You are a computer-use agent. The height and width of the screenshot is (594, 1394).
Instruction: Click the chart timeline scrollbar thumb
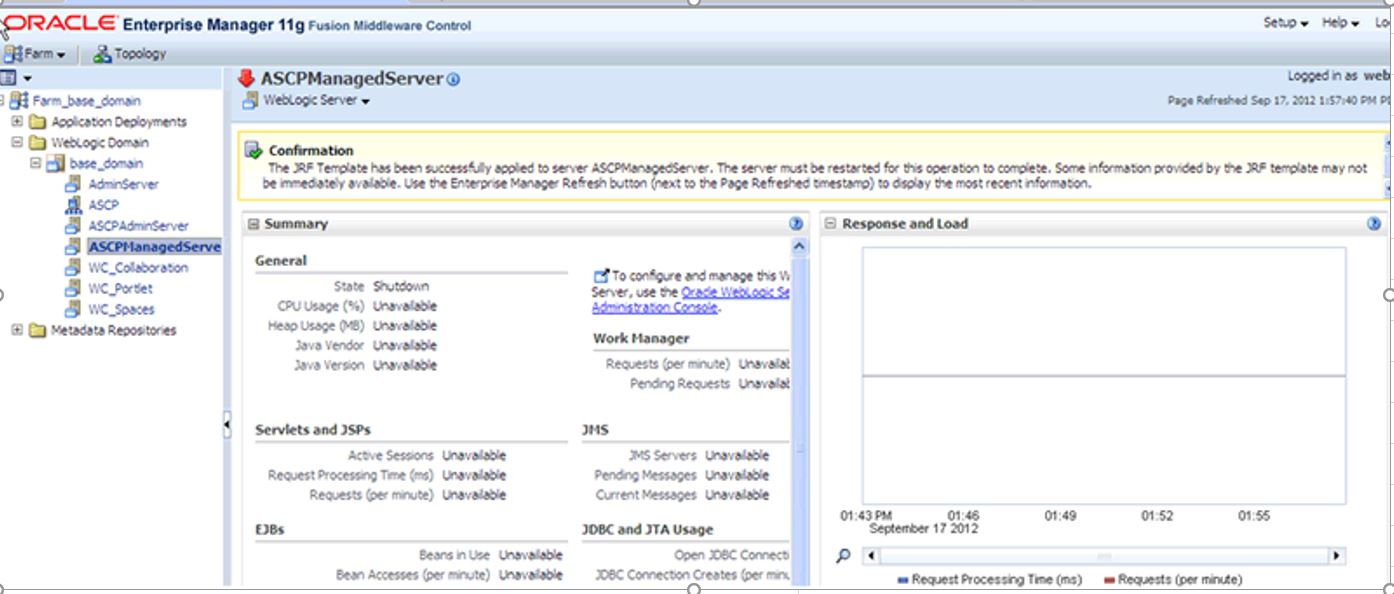point(1103,556)
